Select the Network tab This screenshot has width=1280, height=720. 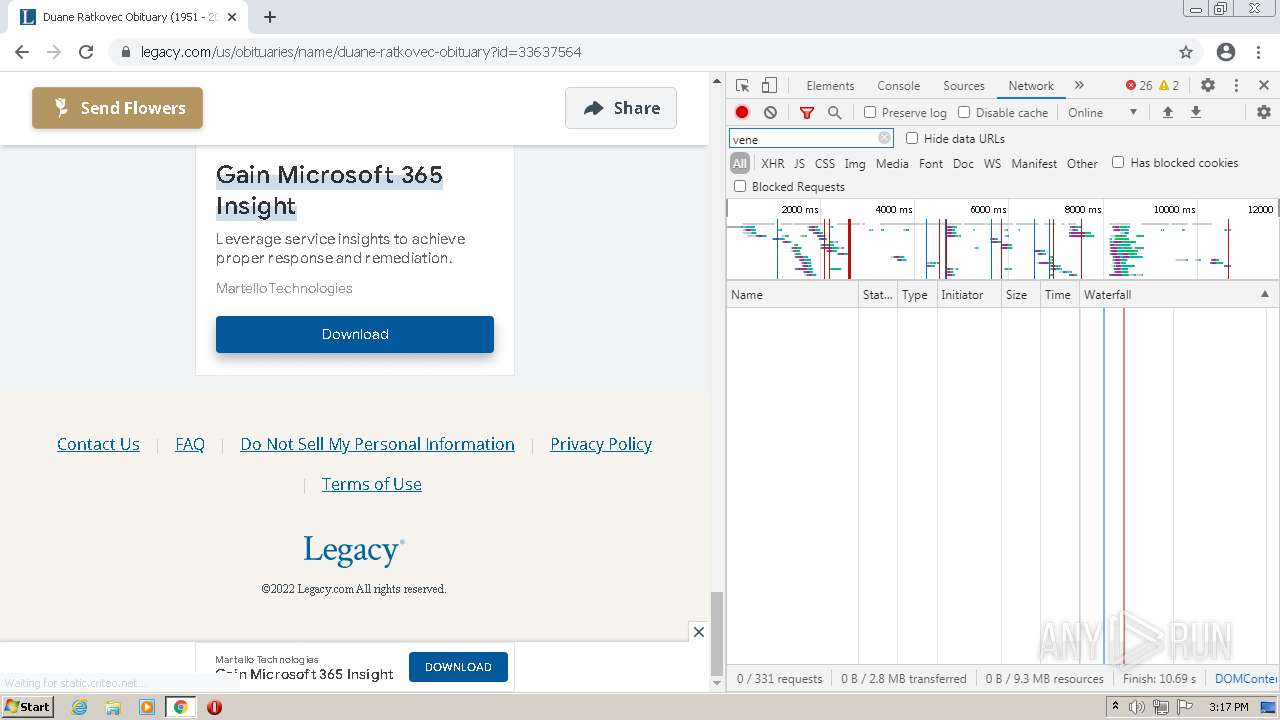[x=1031, y=86]
